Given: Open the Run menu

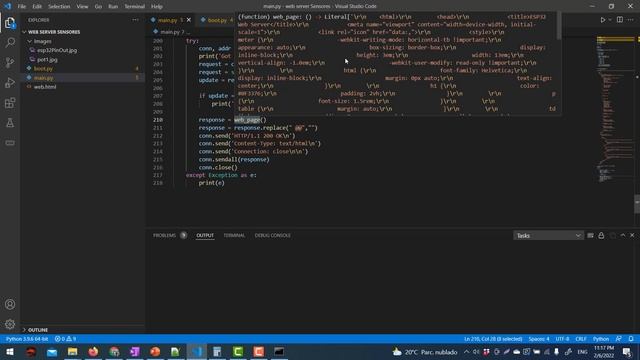Looking at the screenshot, I should click(113, 7).
